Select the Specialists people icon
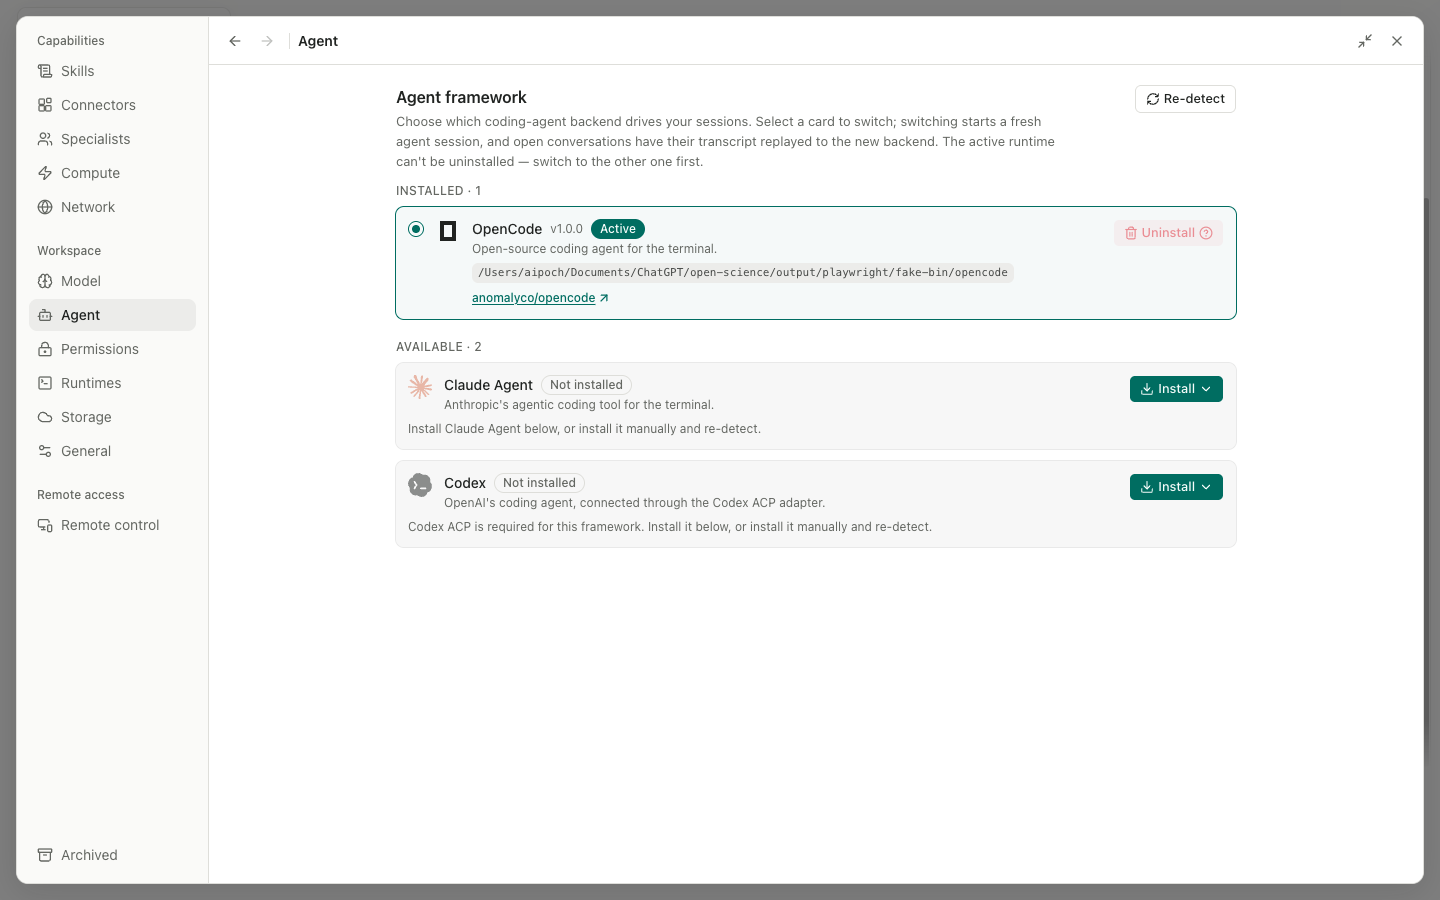Viewport: 1440px width, 900px height. [x=45, y=139]
